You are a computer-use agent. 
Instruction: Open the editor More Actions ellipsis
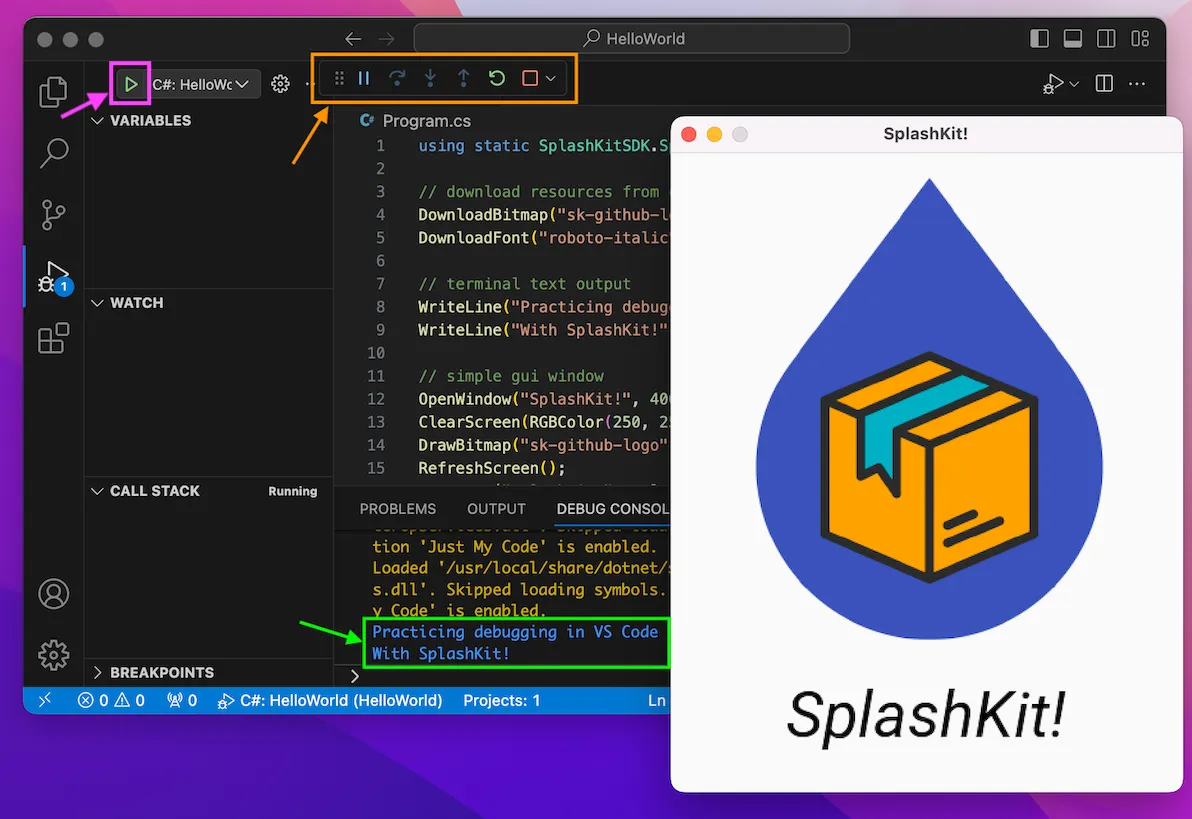(1137, 84)
